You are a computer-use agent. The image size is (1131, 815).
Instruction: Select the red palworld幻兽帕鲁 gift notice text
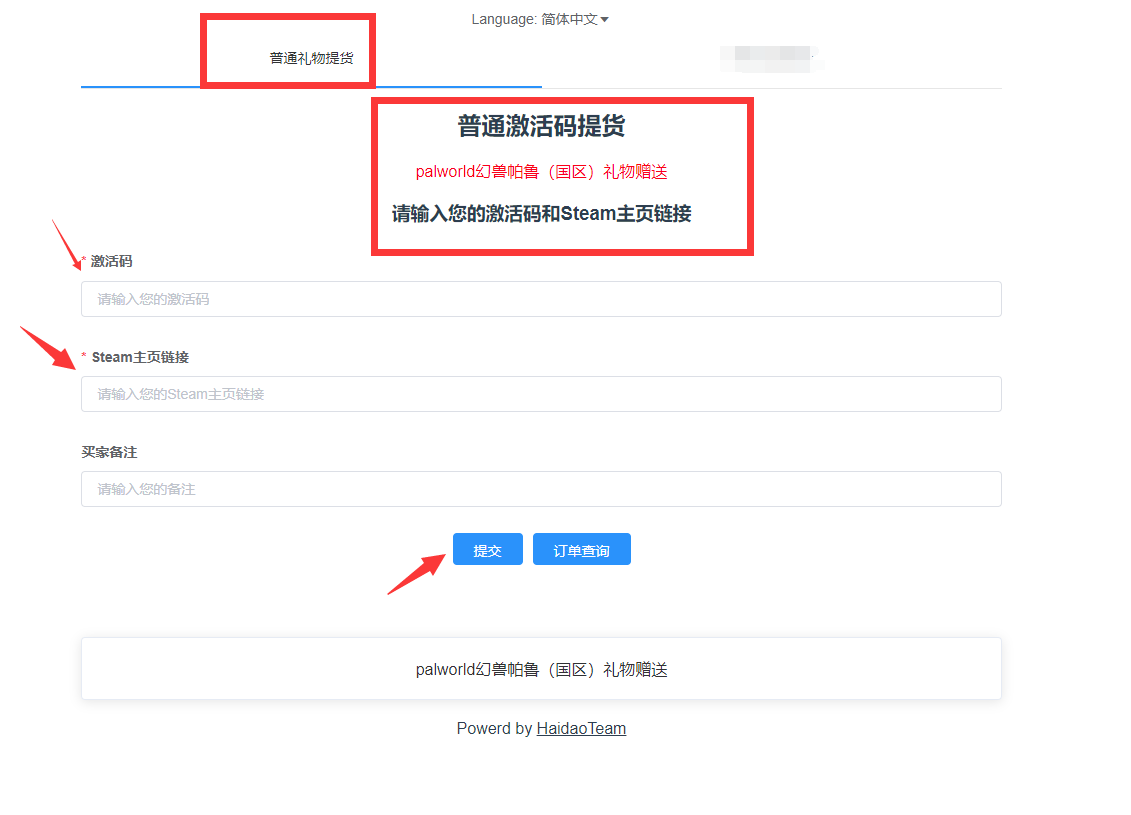click(x=541, y=172)
